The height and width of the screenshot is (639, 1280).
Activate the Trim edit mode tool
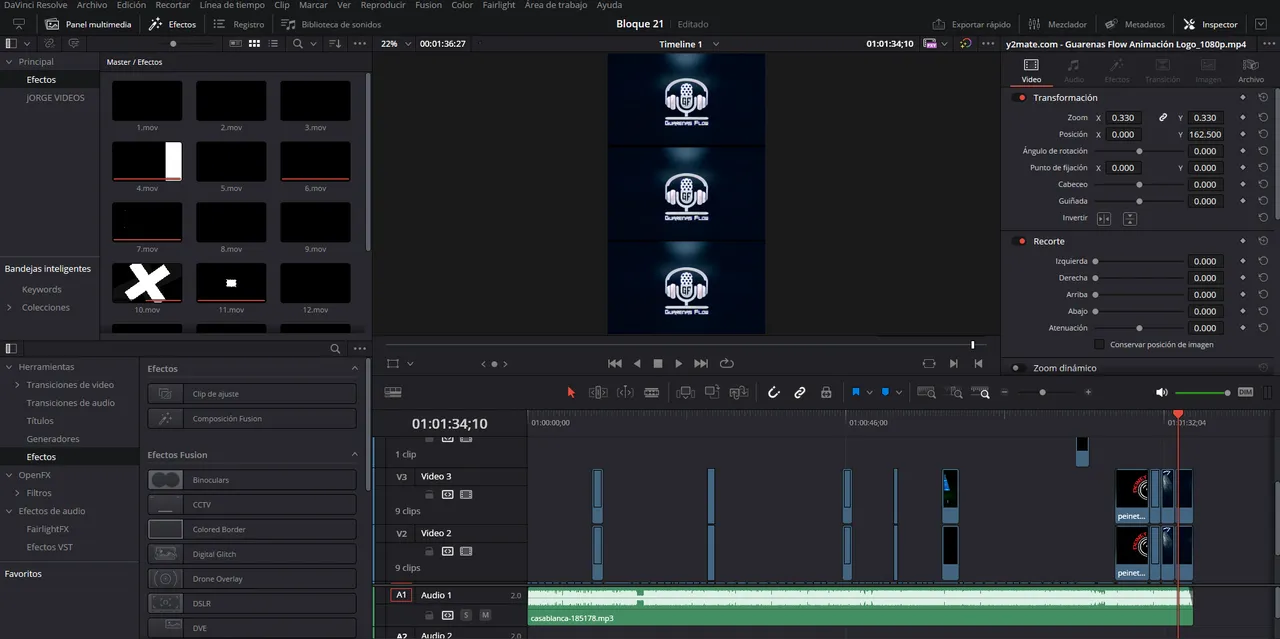coord(598,393)
